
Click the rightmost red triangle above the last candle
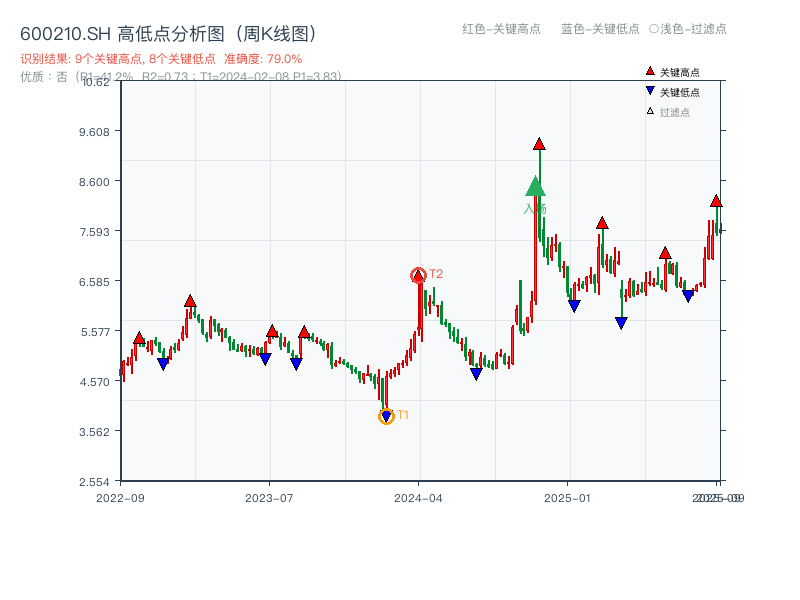point(716,201)
